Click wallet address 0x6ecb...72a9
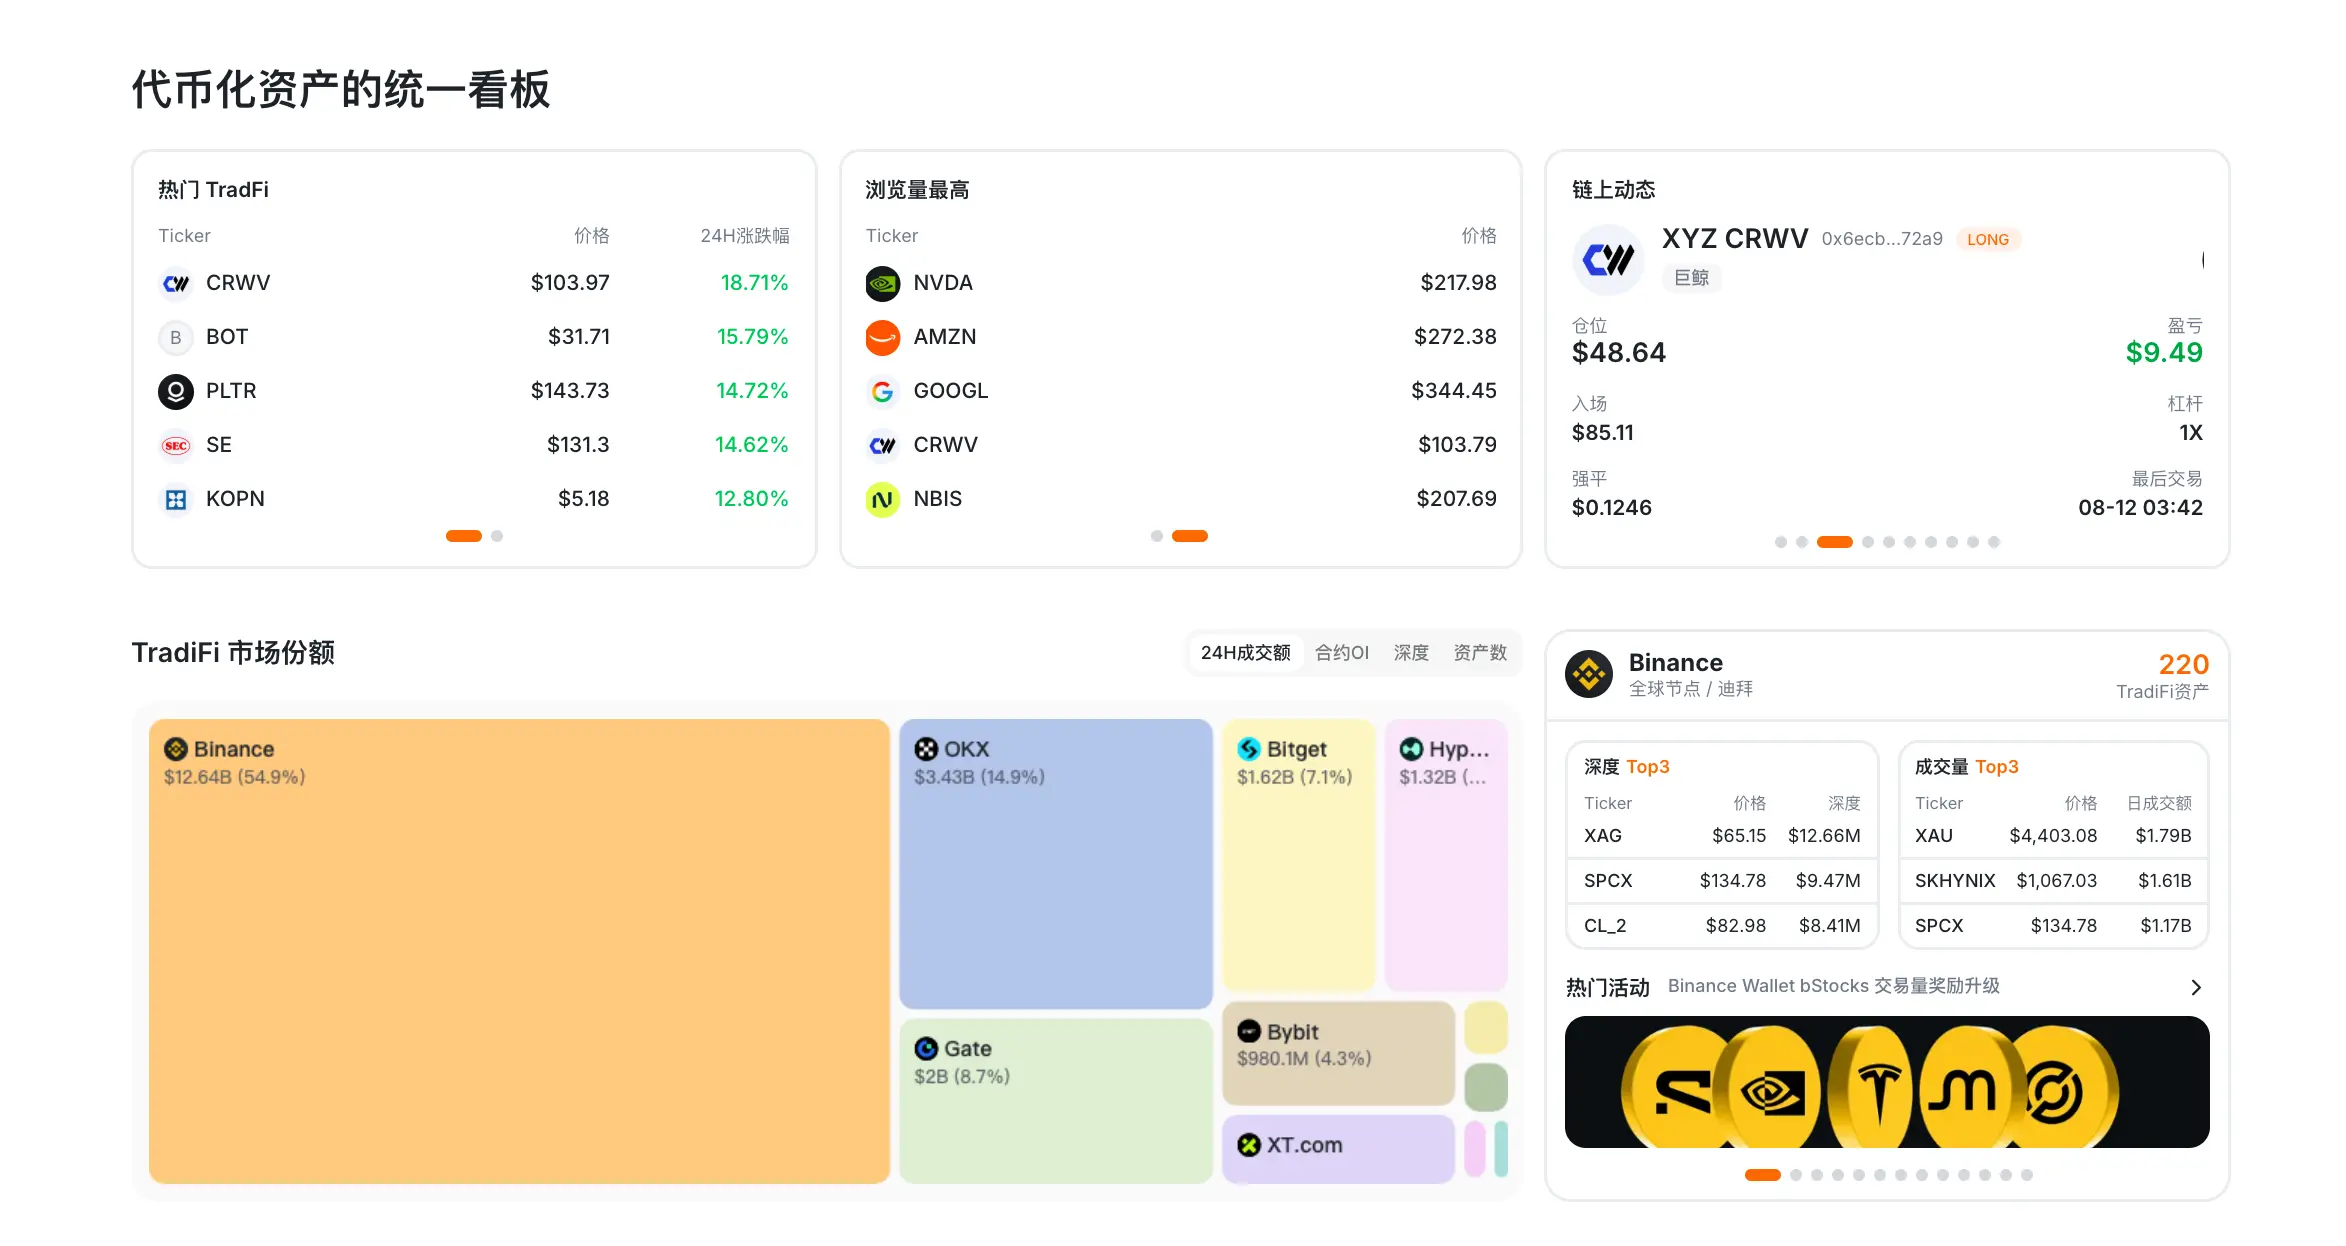Image resolution: width=2346 pixels, height=1246 pixels. pos(1882,239)
